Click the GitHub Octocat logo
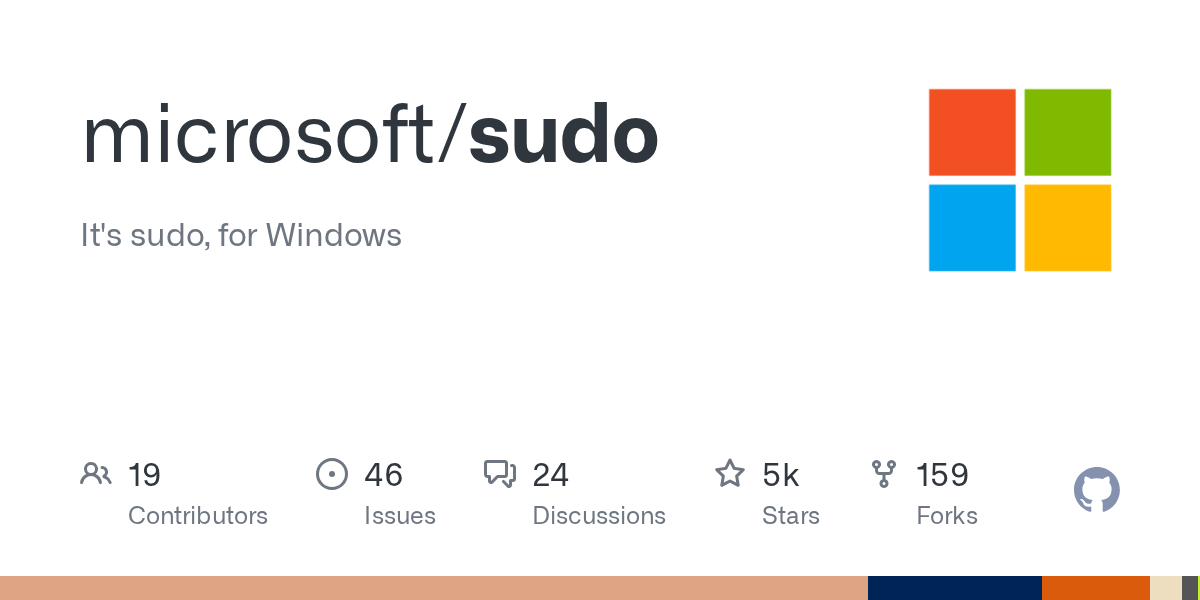1200x600 pixels. (x=1096, y=490)
